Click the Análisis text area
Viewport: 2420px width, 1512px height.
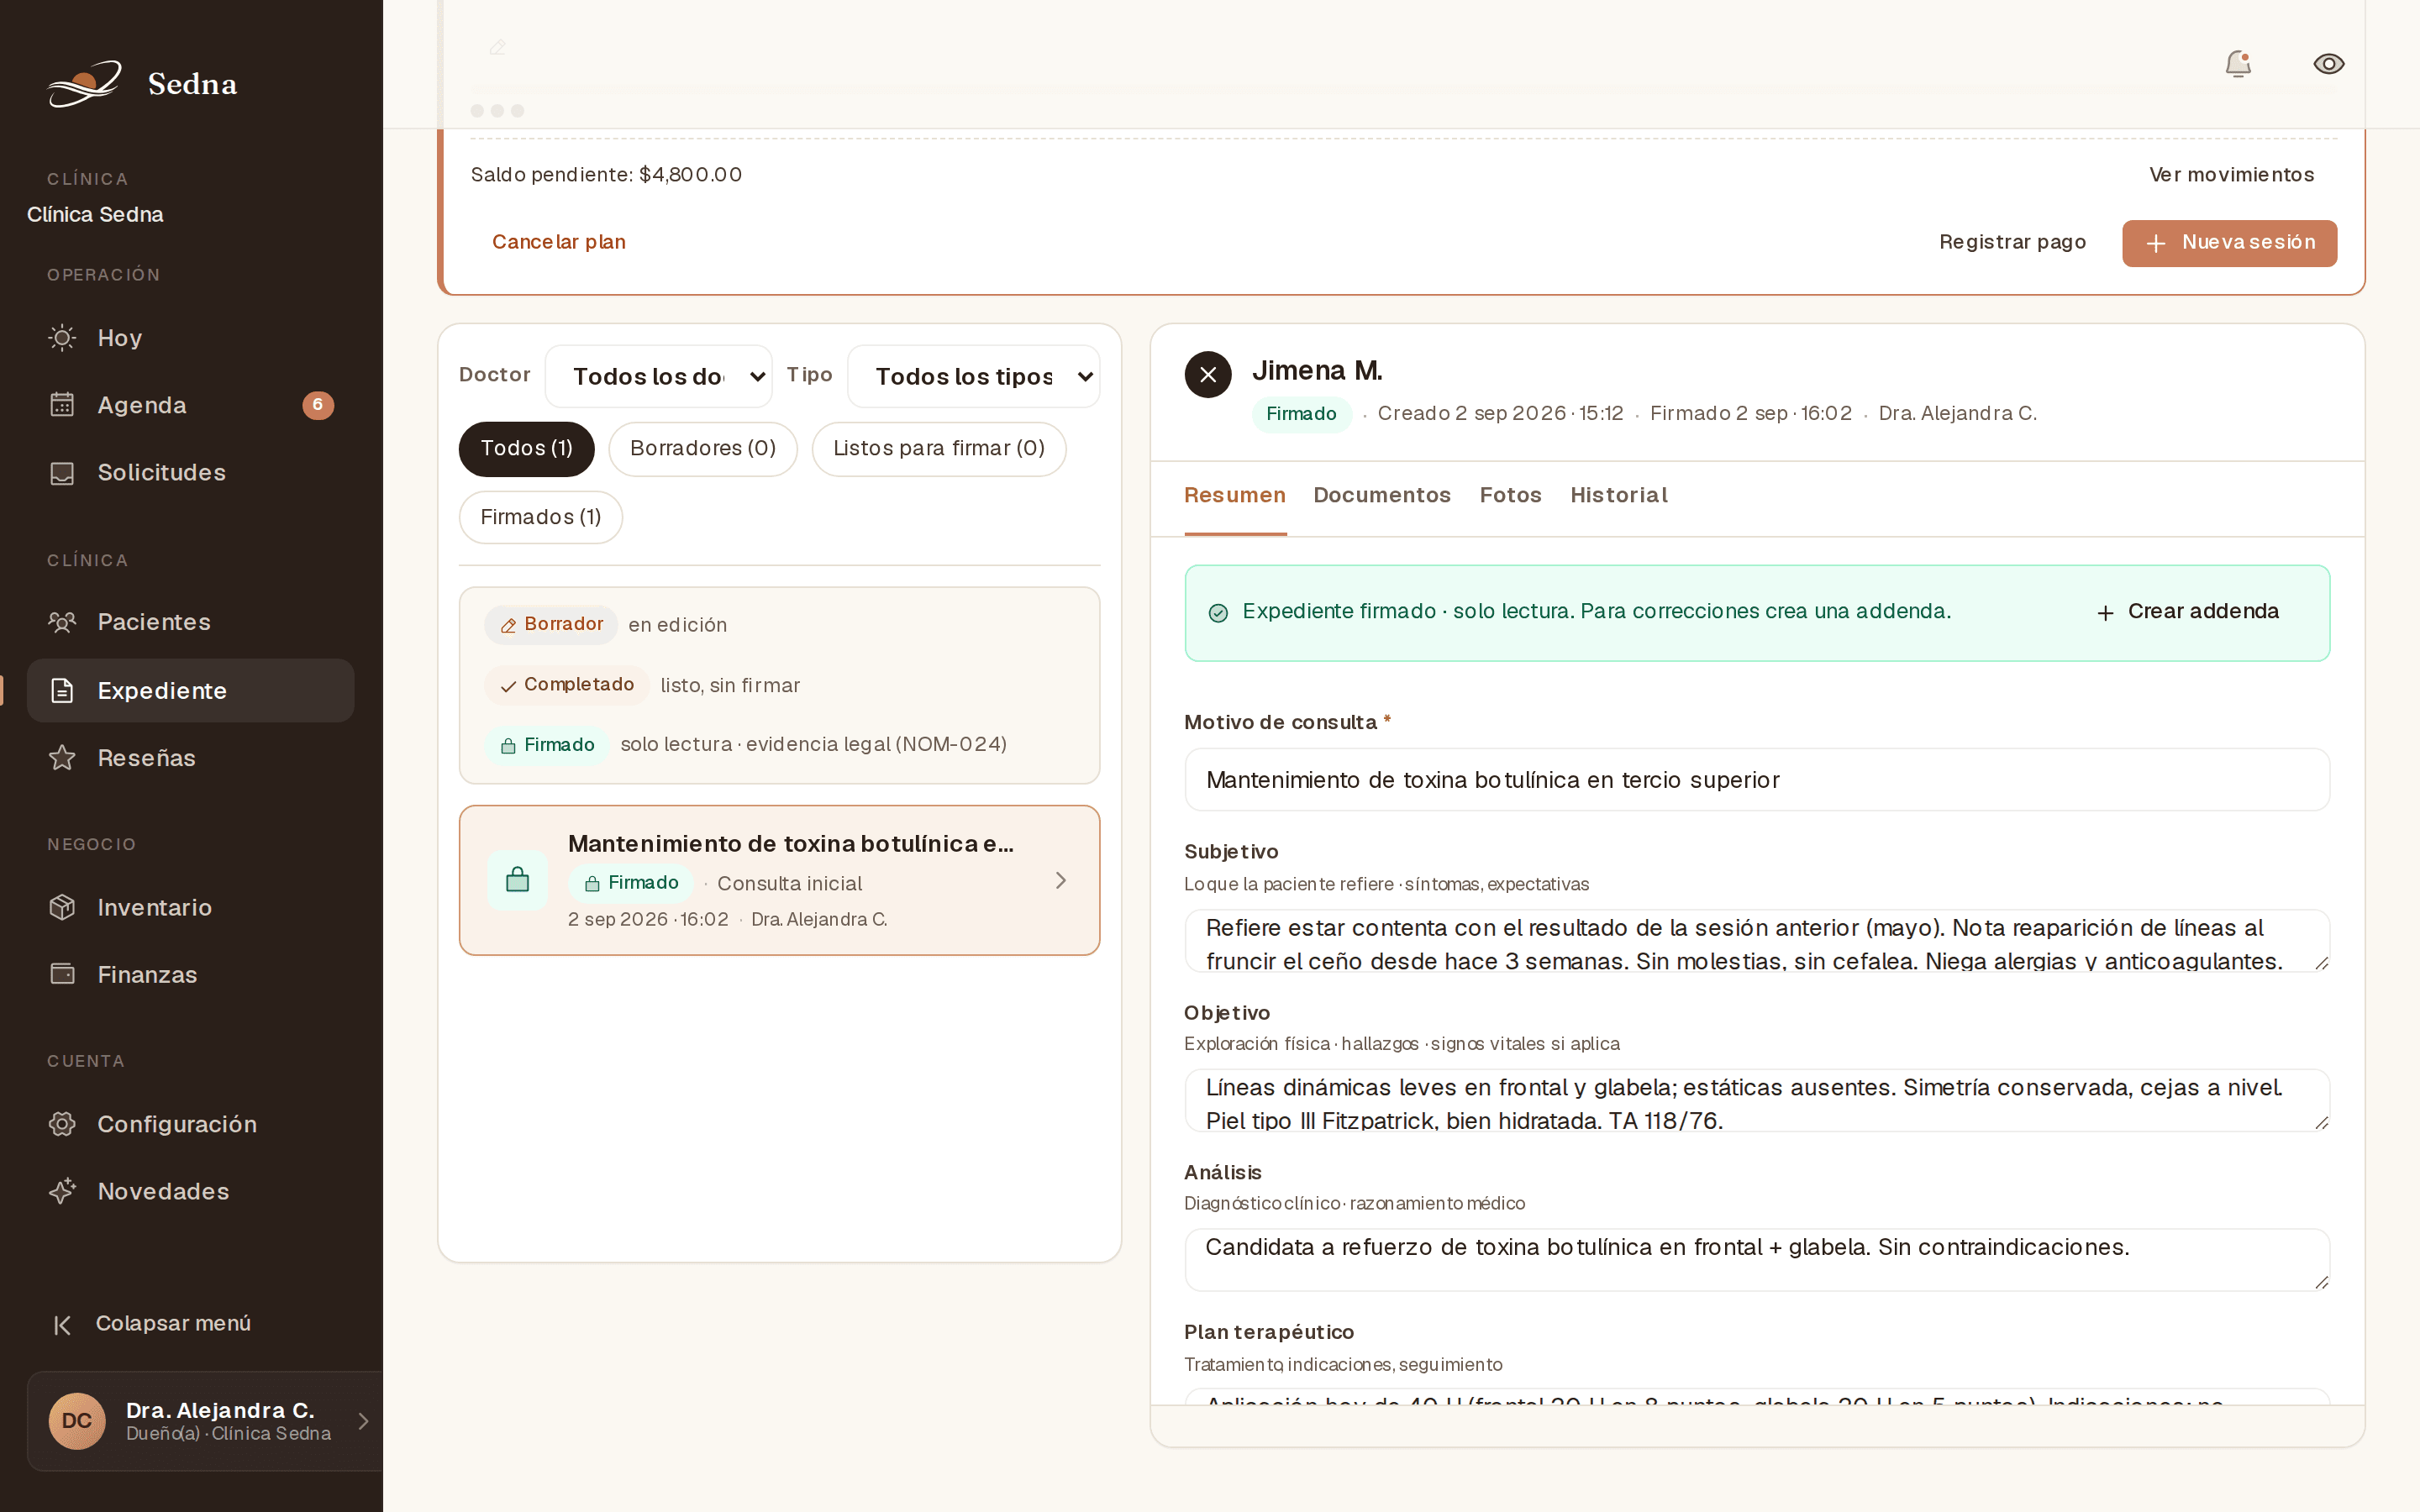click(x=1757, y=1260)
